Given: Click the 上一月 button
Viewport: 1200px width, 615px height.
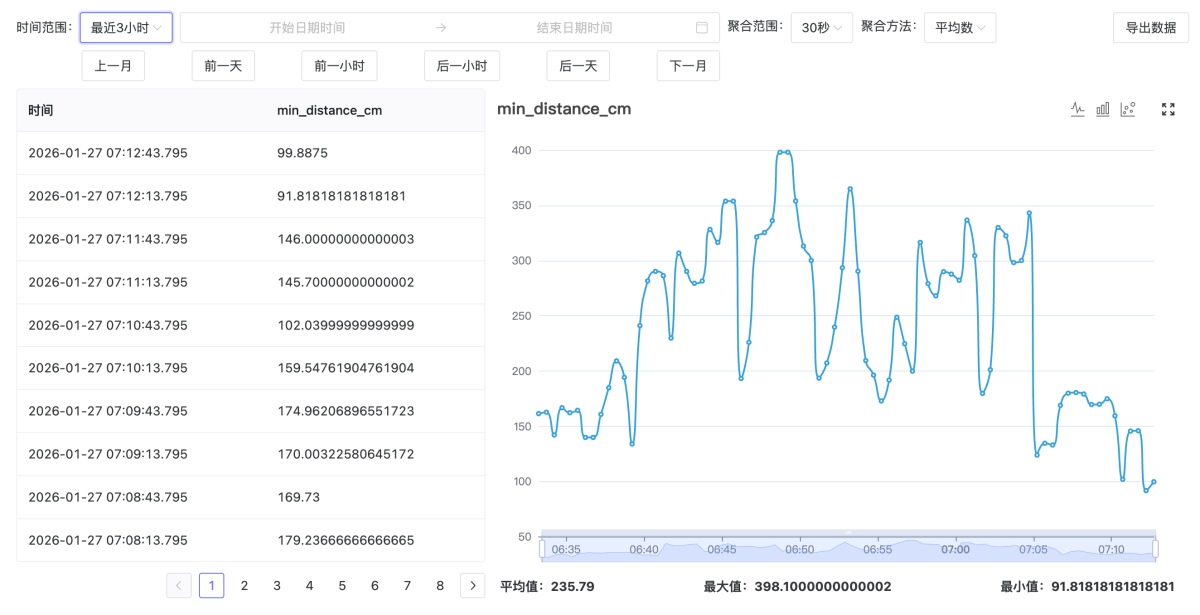Looking at the screenshot, I should pos(113,66).
